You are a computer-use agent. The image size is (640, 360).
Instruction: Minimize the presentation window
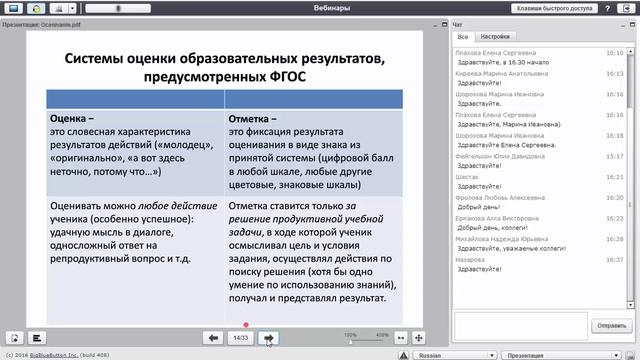435,25
